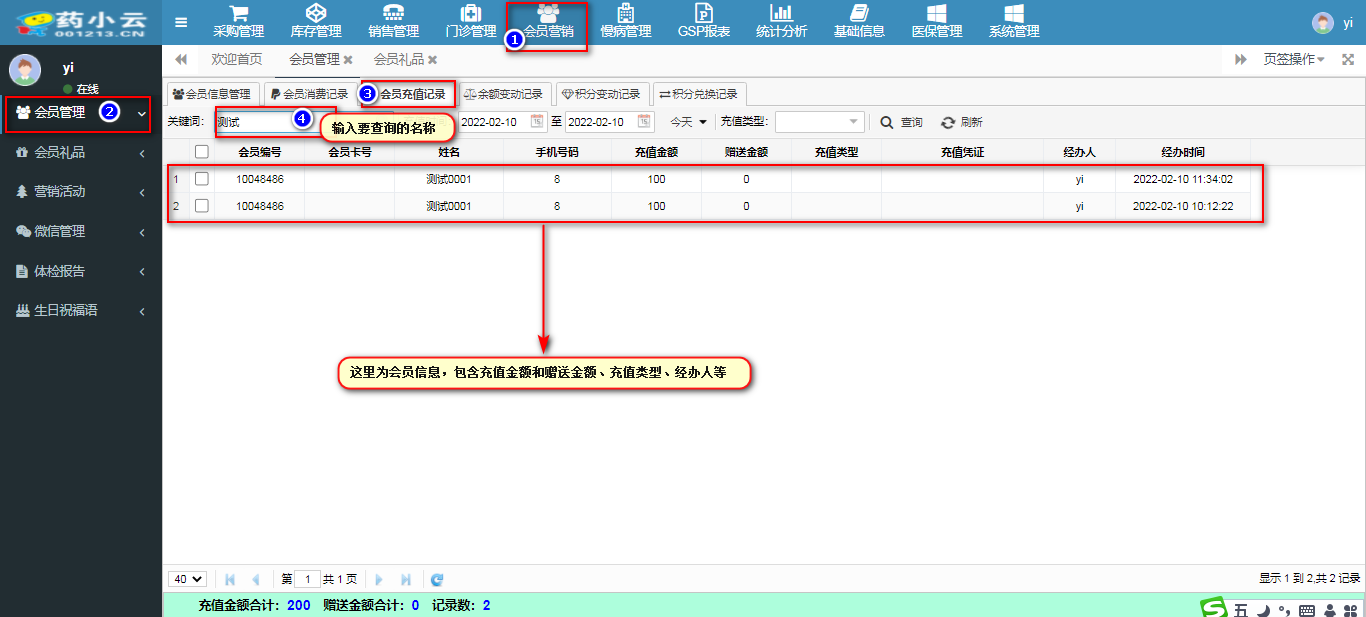Screen dimensions: 1366x617
Task: Toggle select-all checkbox in table header
Action: [202, 152]
